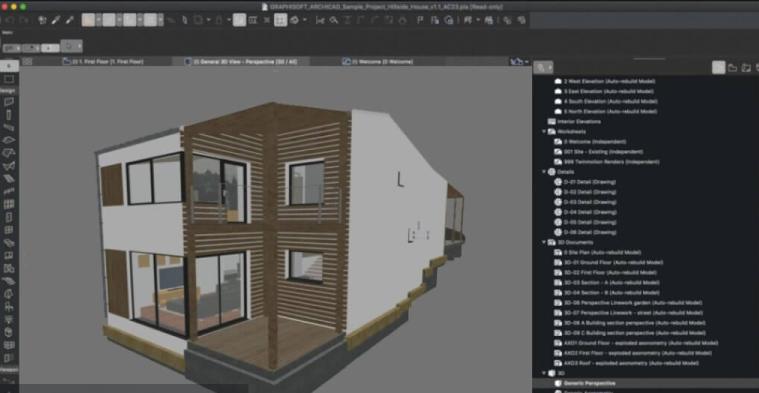The width and height of the screenshot is (759, 393).
Task: Select the Curtain Wall grid tool icon
Action: tap(9, 204)
